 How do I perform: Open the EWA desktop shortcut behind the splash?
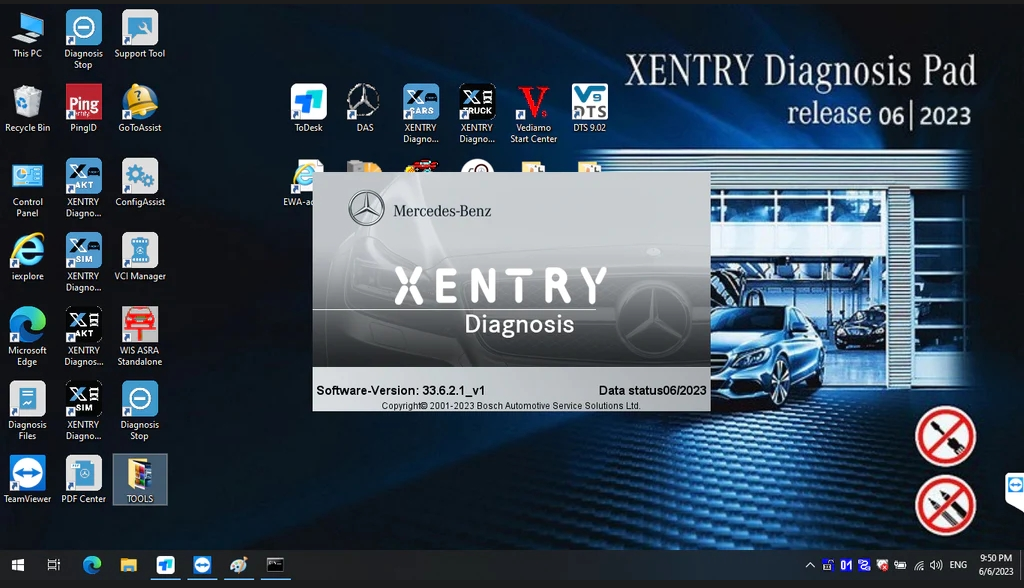[x=299, y=184]
